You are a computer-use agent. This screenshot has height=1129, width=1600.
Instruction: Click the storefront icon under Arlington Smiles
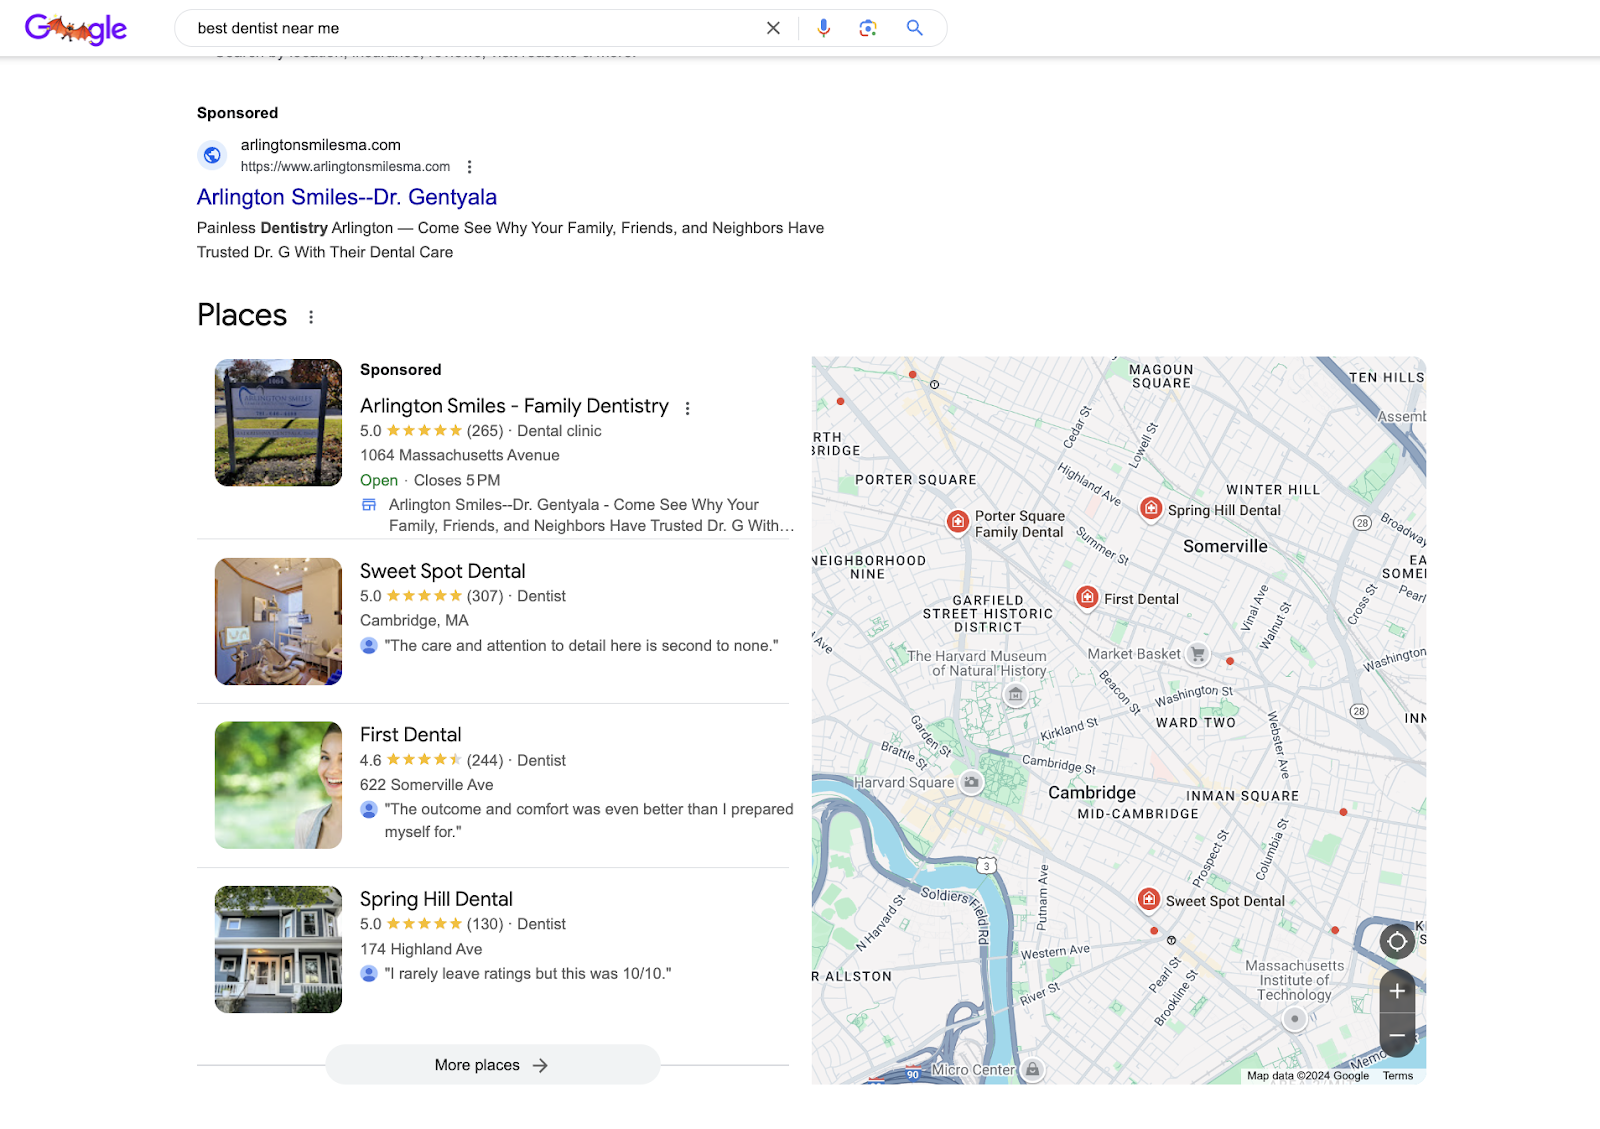(369, 505)
